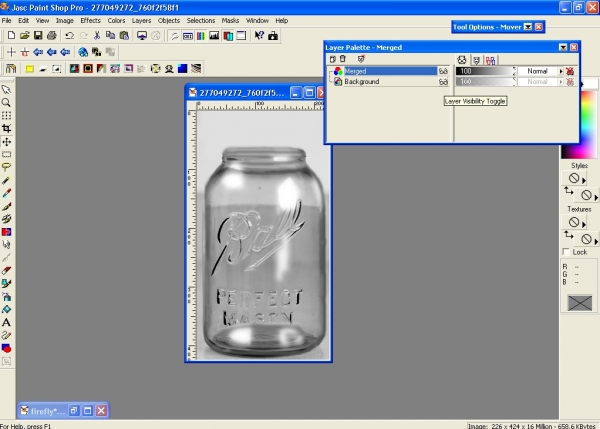Screen dimensions: 600x429
Task: Select the Background layer name
Action: pos(362,82)
